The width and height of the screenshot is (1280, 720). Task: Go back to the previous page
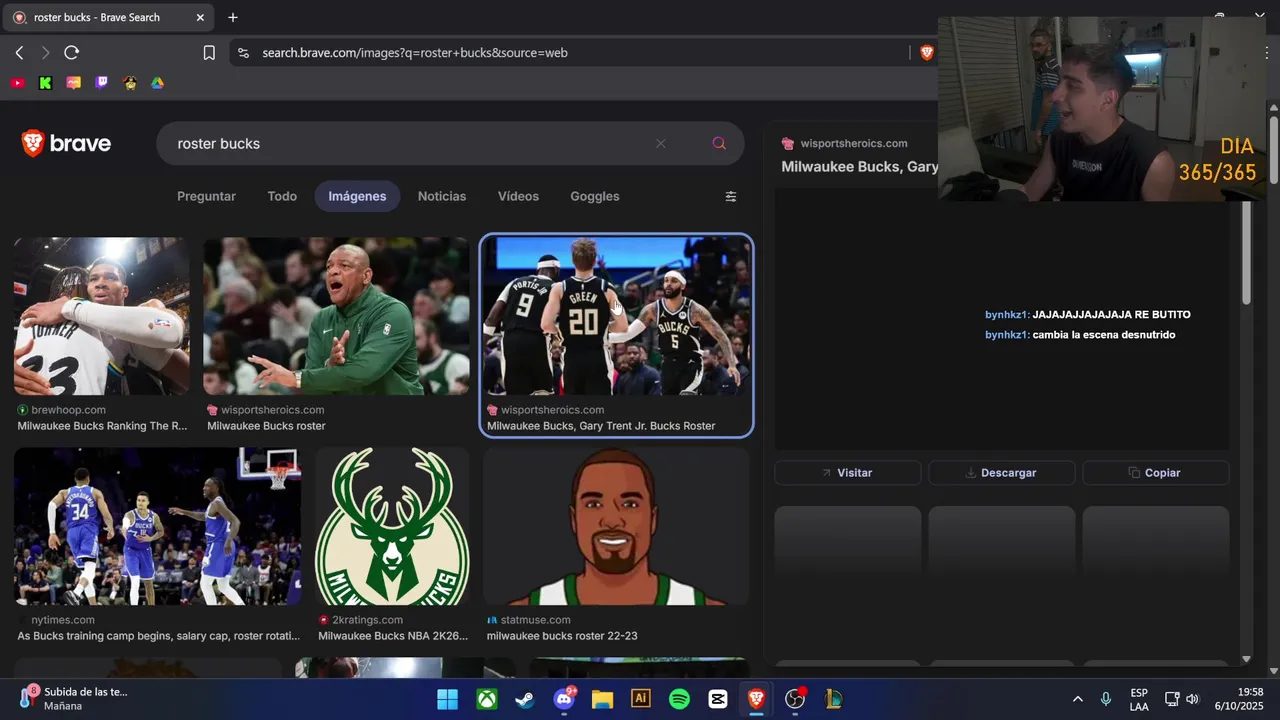click(x=19, y=53)
